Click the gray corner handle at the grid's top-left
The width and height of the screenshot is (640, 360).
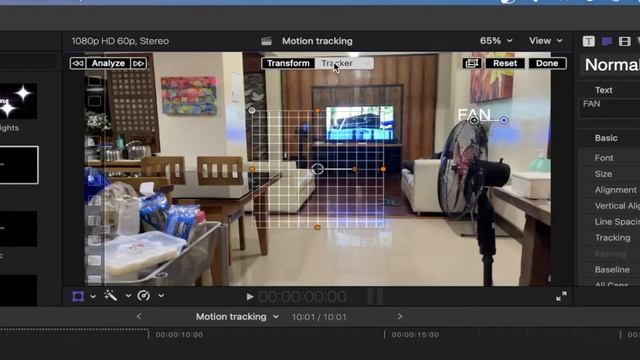(252, 110)
